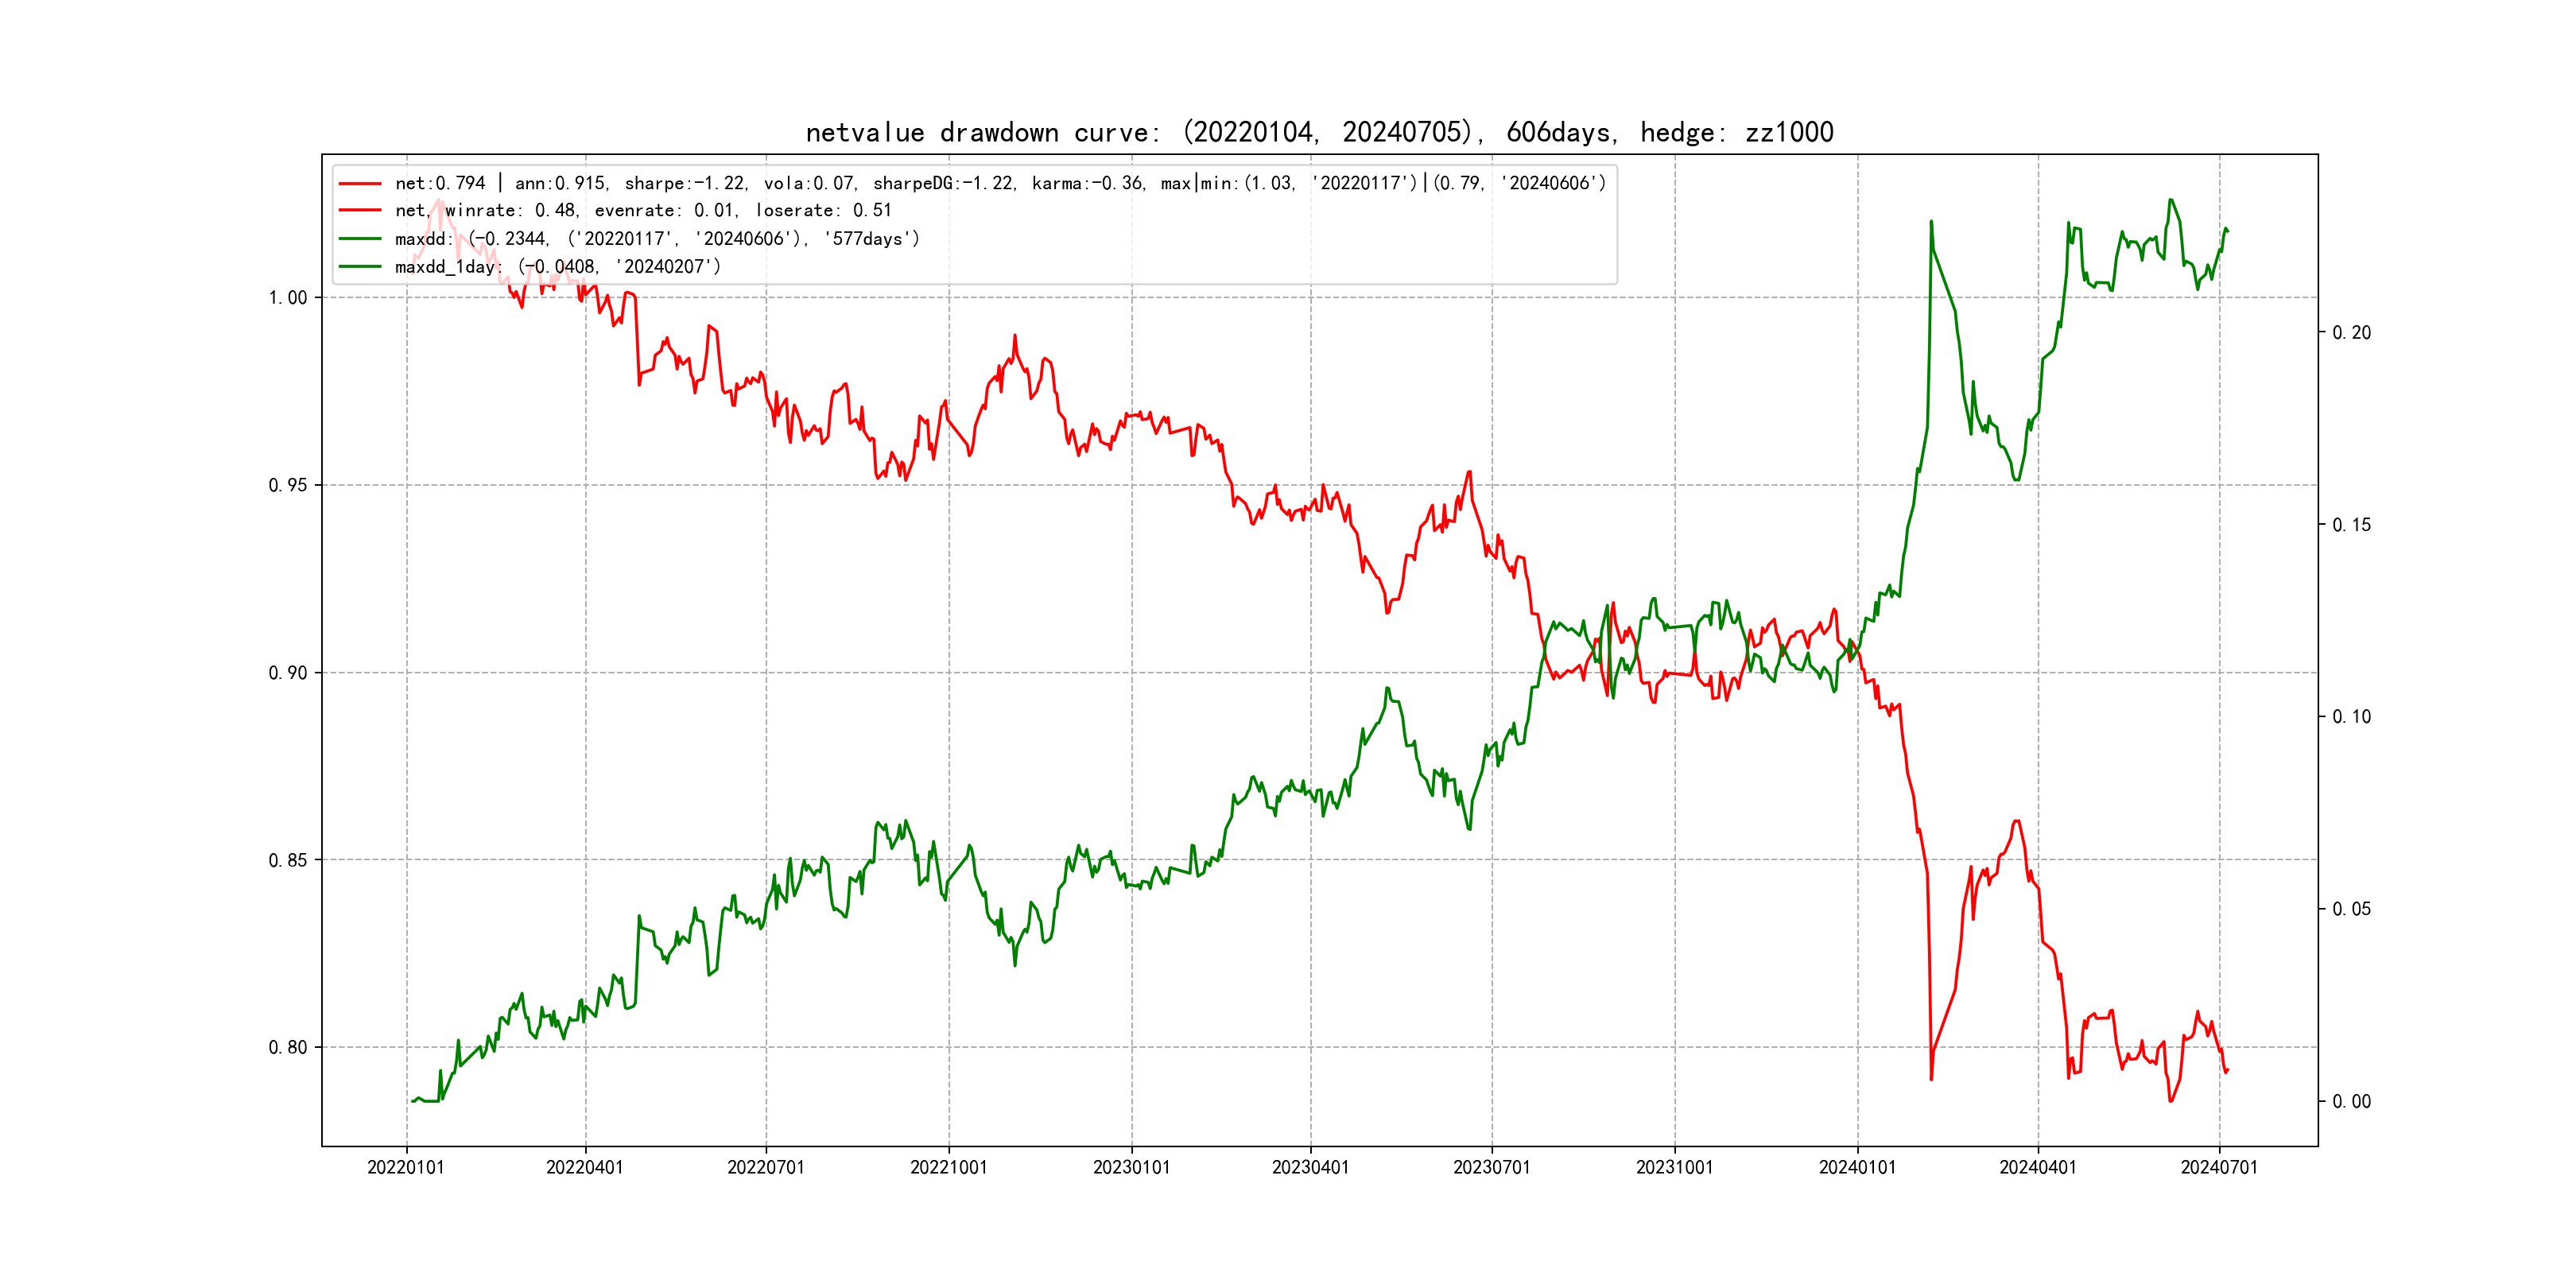The image size is (2576, 1288).
Task: Click the 20230701 x-axis date label
Action: (1491, 1167)
